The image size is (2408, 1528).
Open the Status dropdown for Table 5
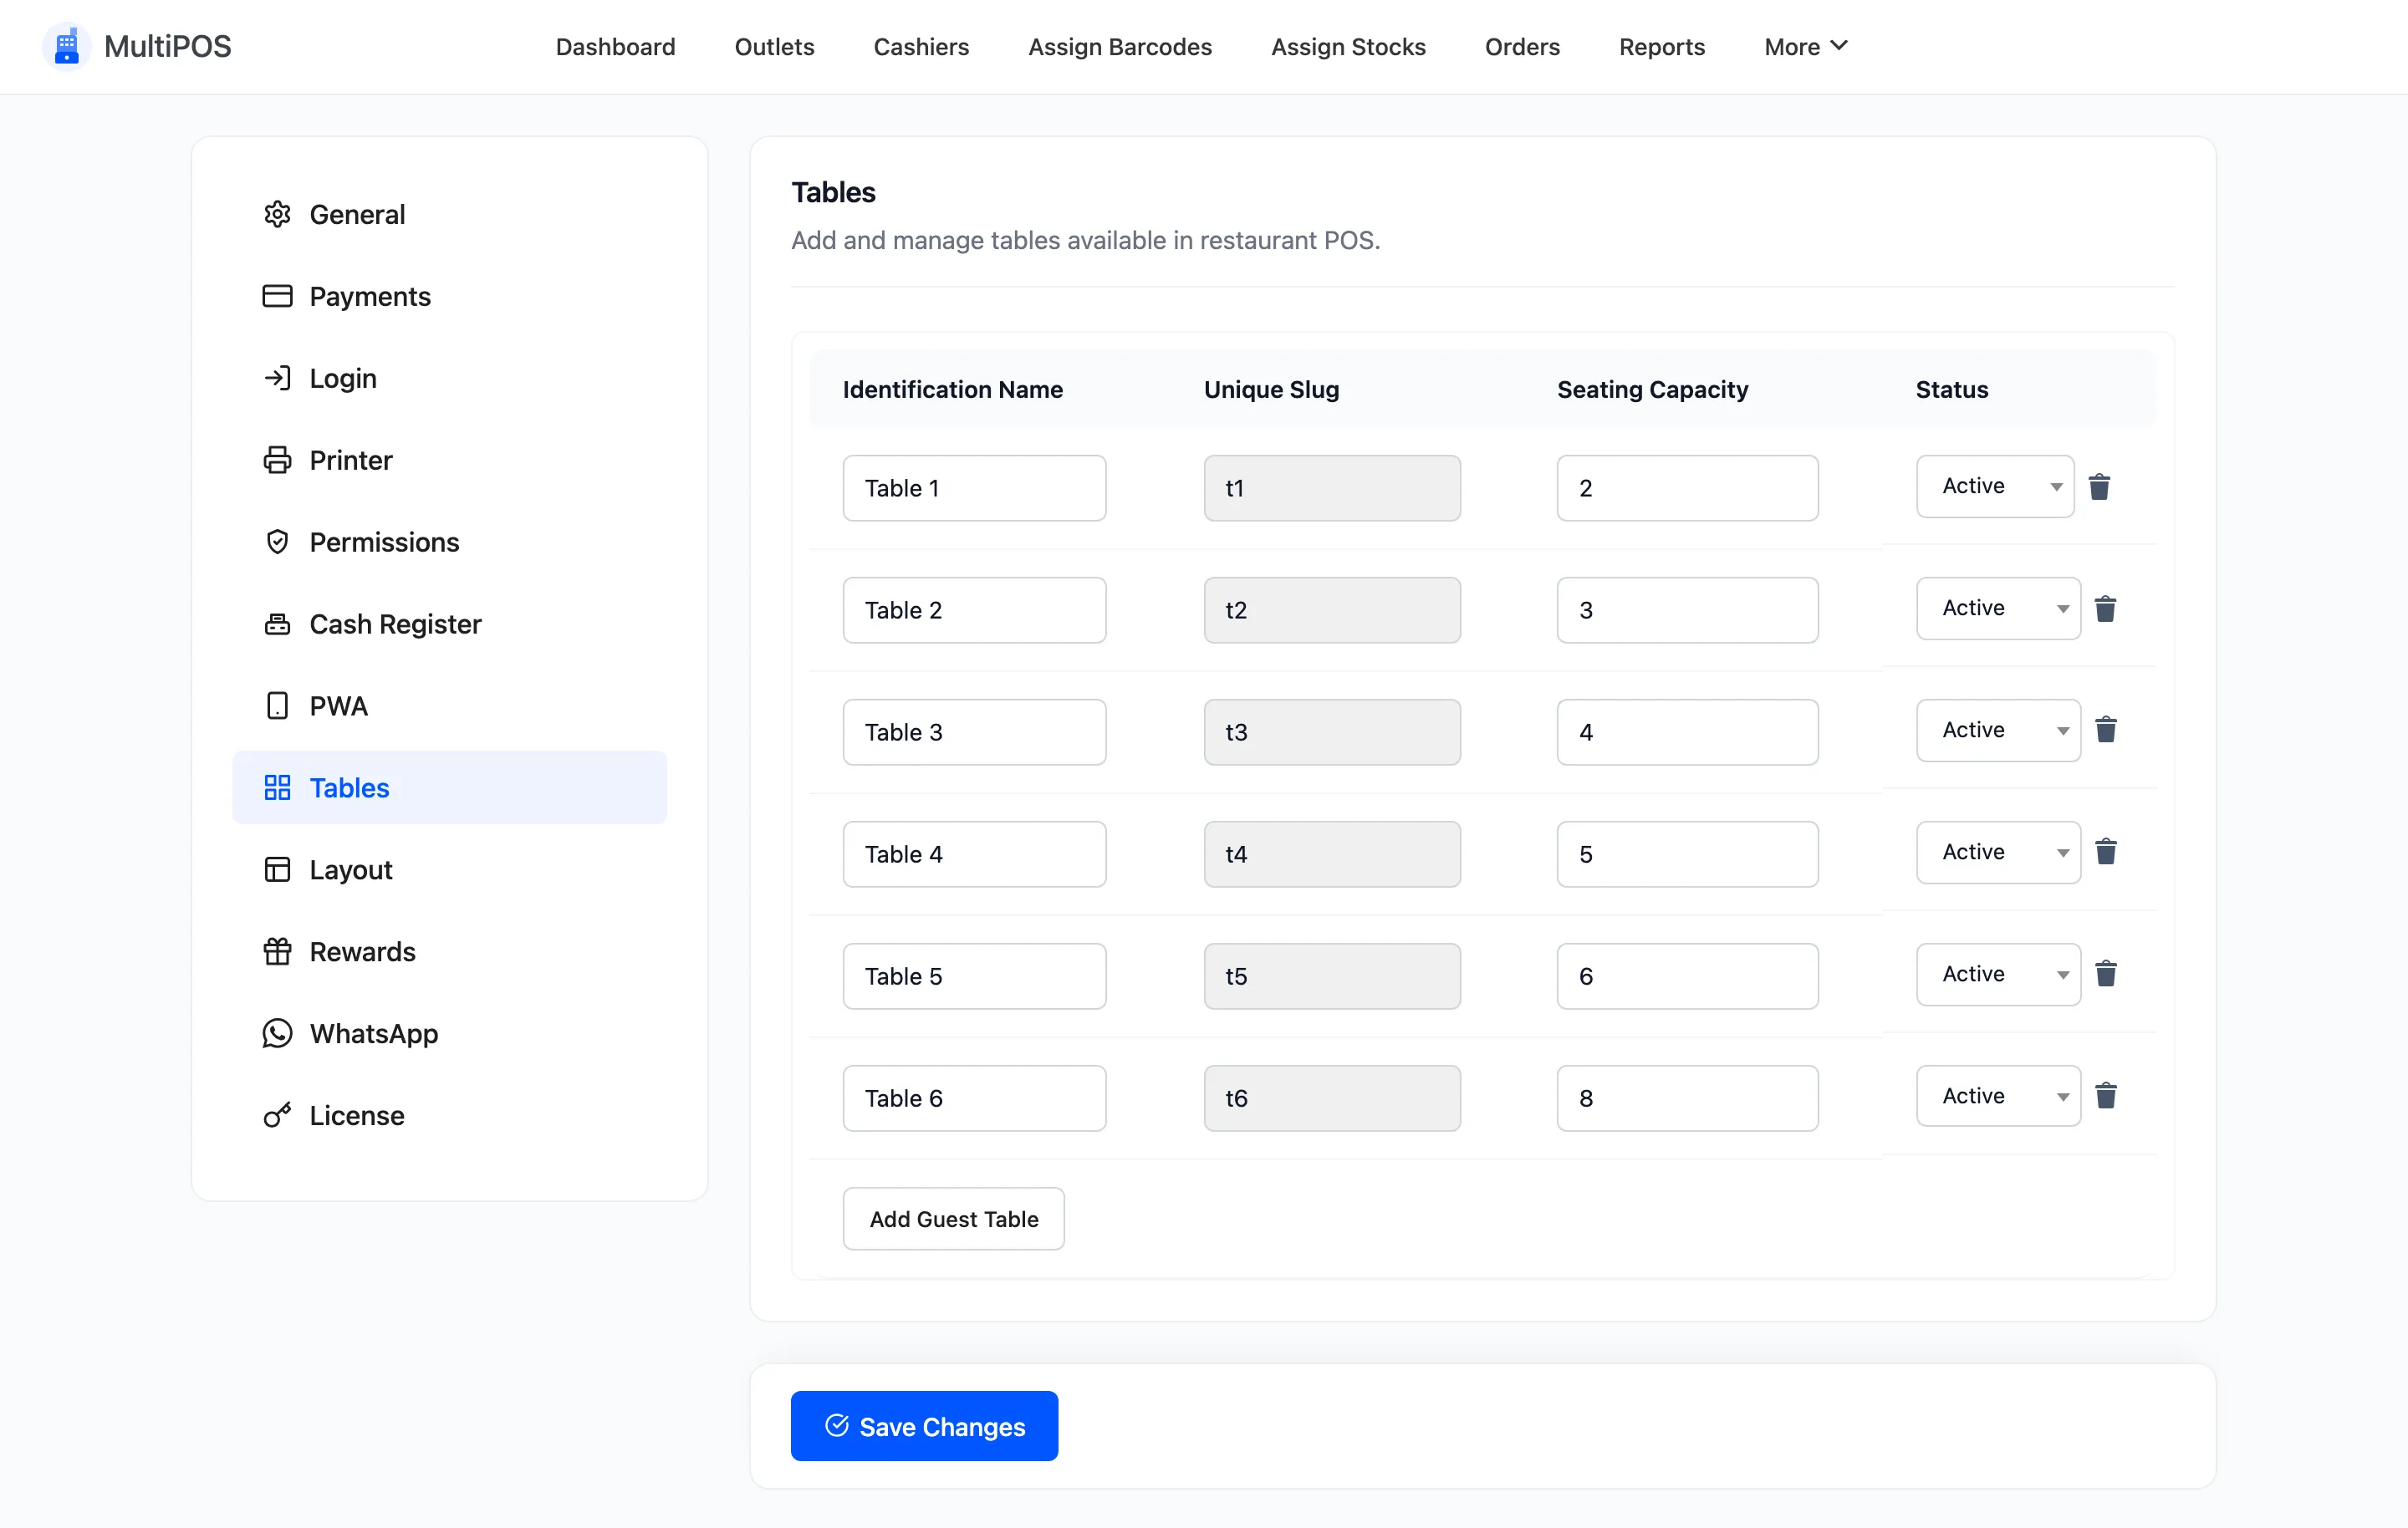pyautogui.click(x=1998, y=974)
